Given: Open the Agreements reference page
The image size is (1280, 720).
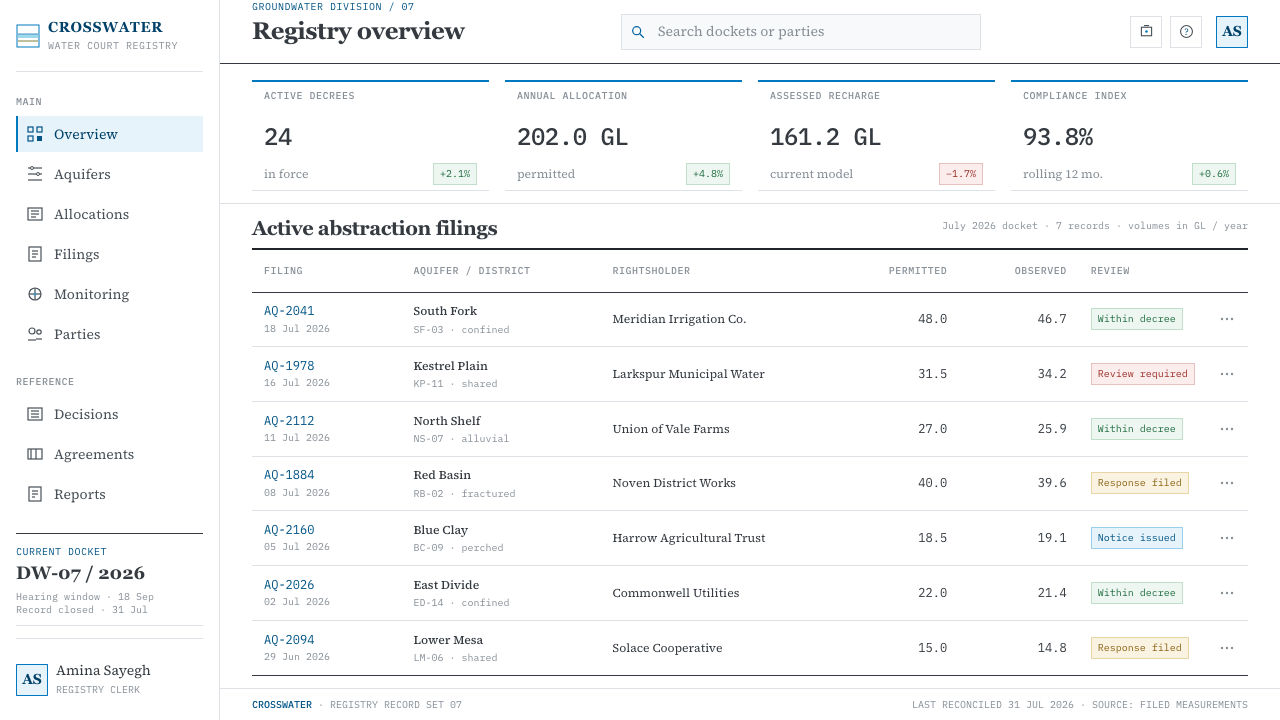Looking at the screenshot, I should (109, 454).
